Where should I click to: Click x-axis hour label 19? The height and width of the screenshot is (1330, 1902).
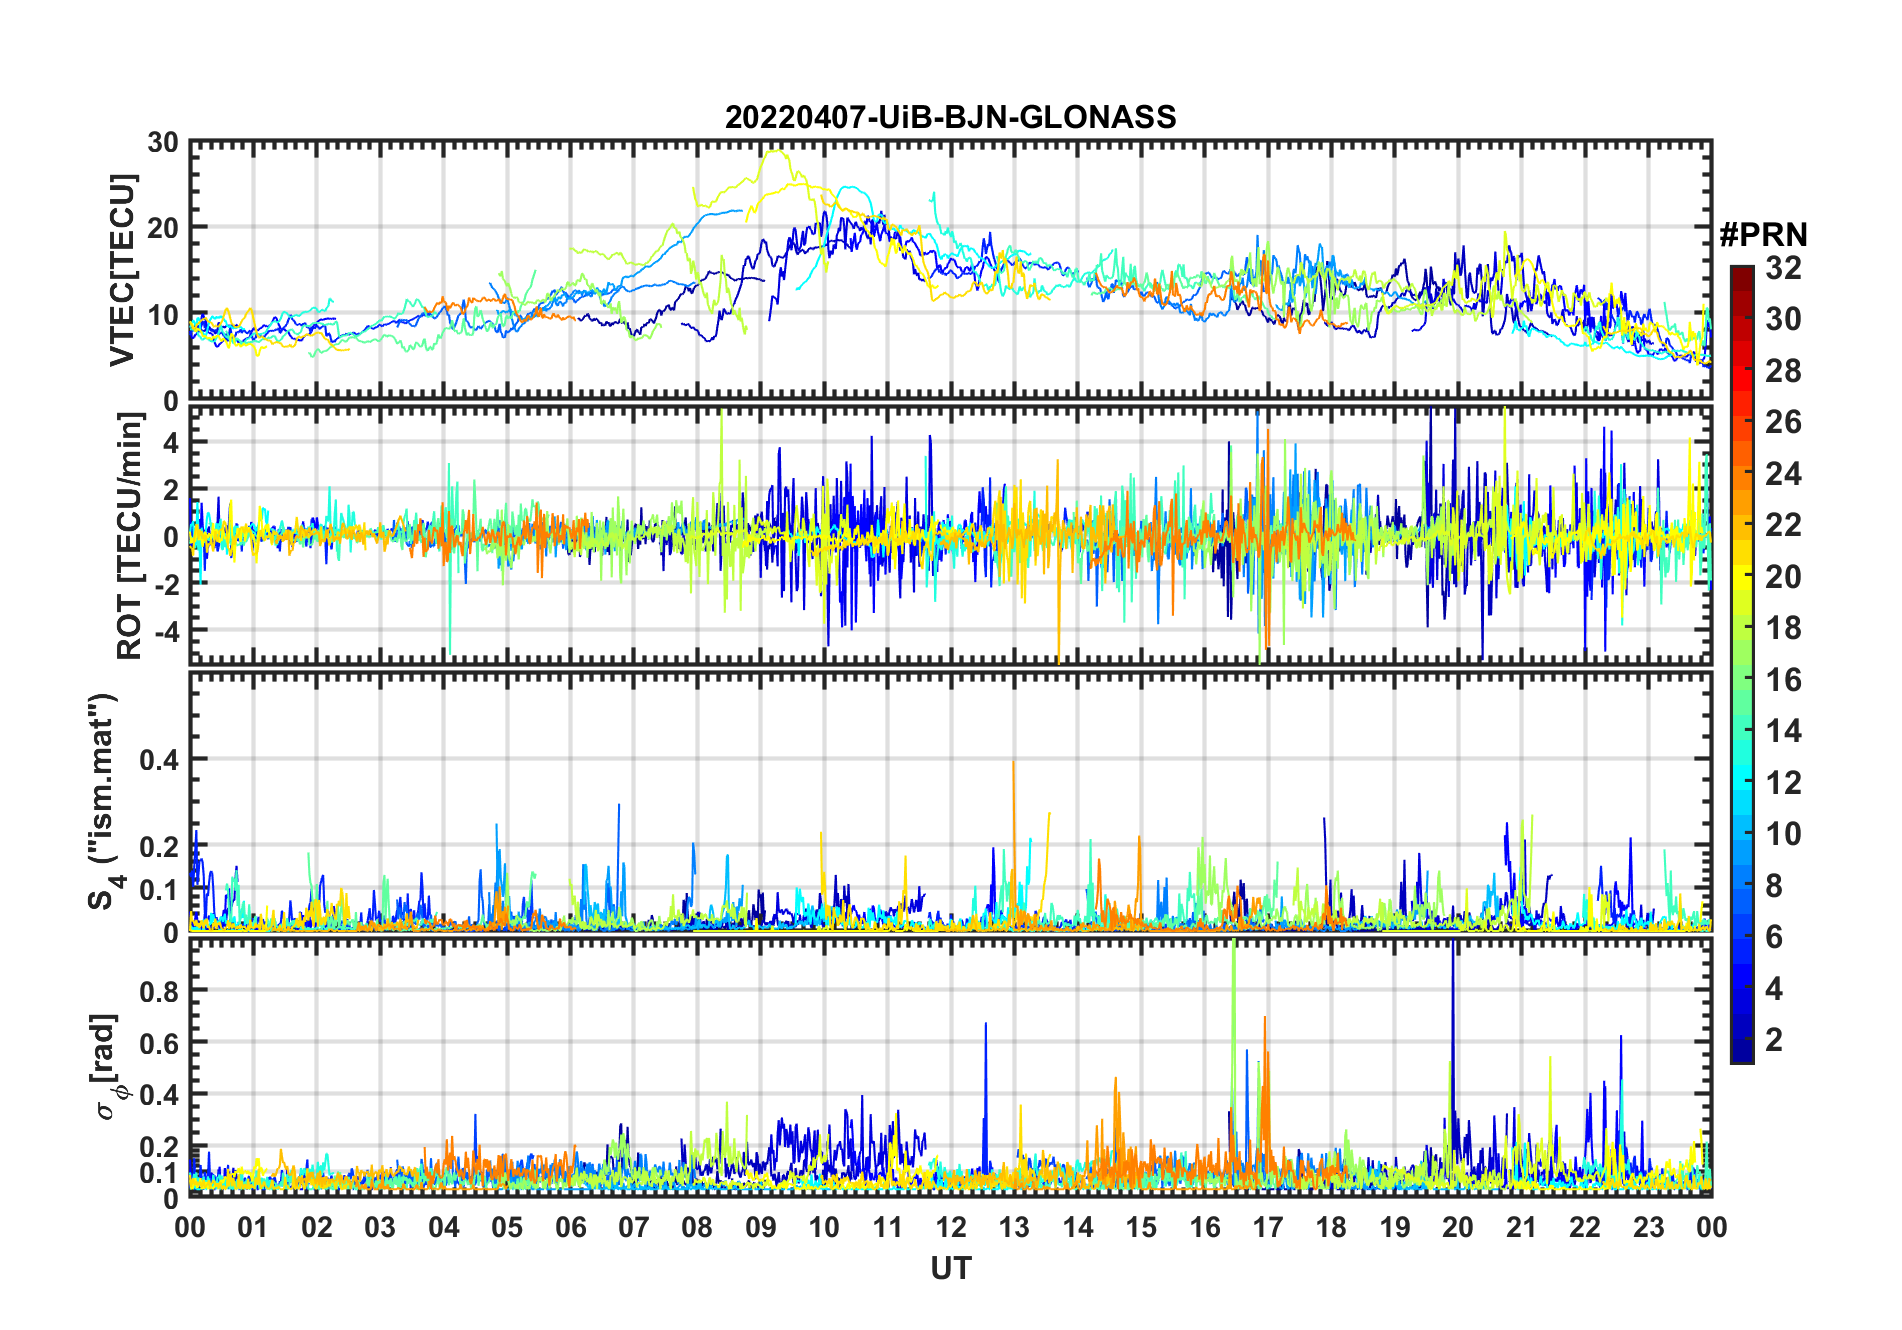[1395, 1228]
